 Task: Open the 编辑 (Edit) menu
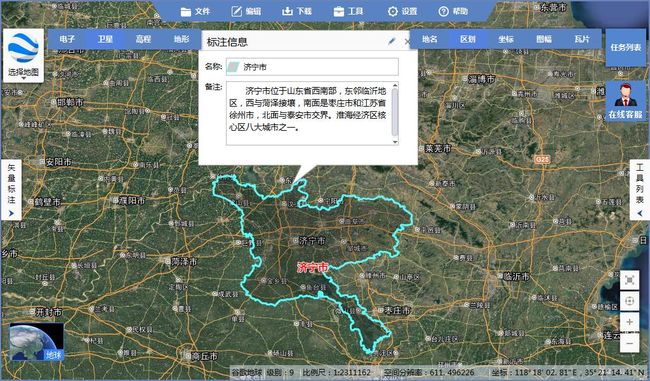pos(246,11)
